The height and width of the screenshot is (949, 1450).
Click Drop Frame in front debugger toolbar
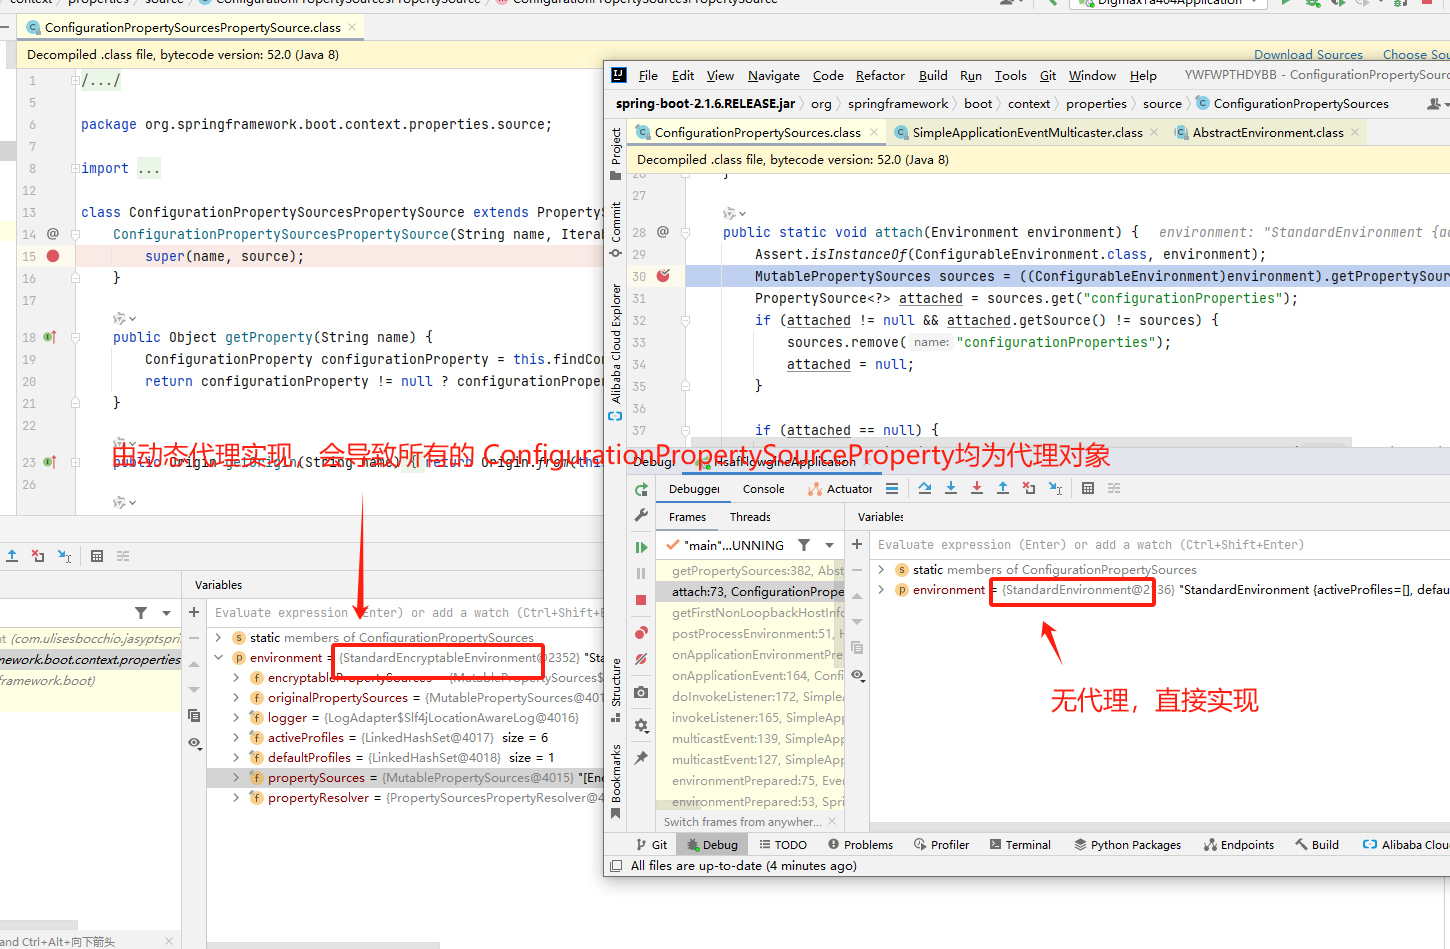coord(1029,488)
